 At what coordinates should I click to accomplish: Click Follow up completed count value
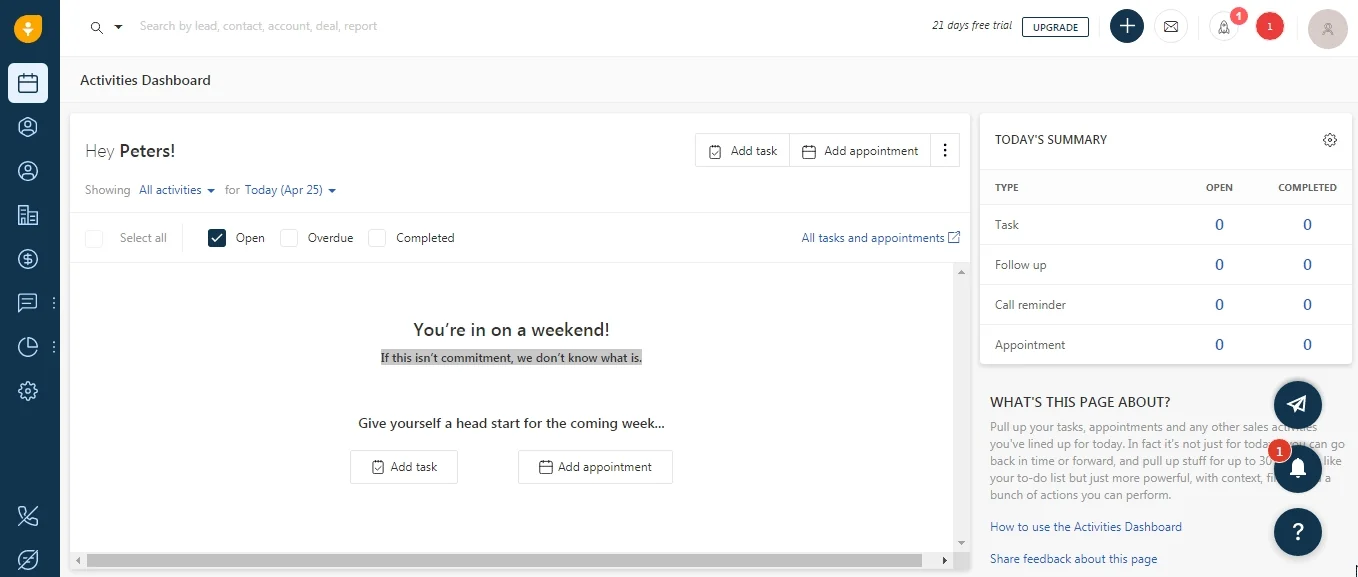click(1307, 265)
